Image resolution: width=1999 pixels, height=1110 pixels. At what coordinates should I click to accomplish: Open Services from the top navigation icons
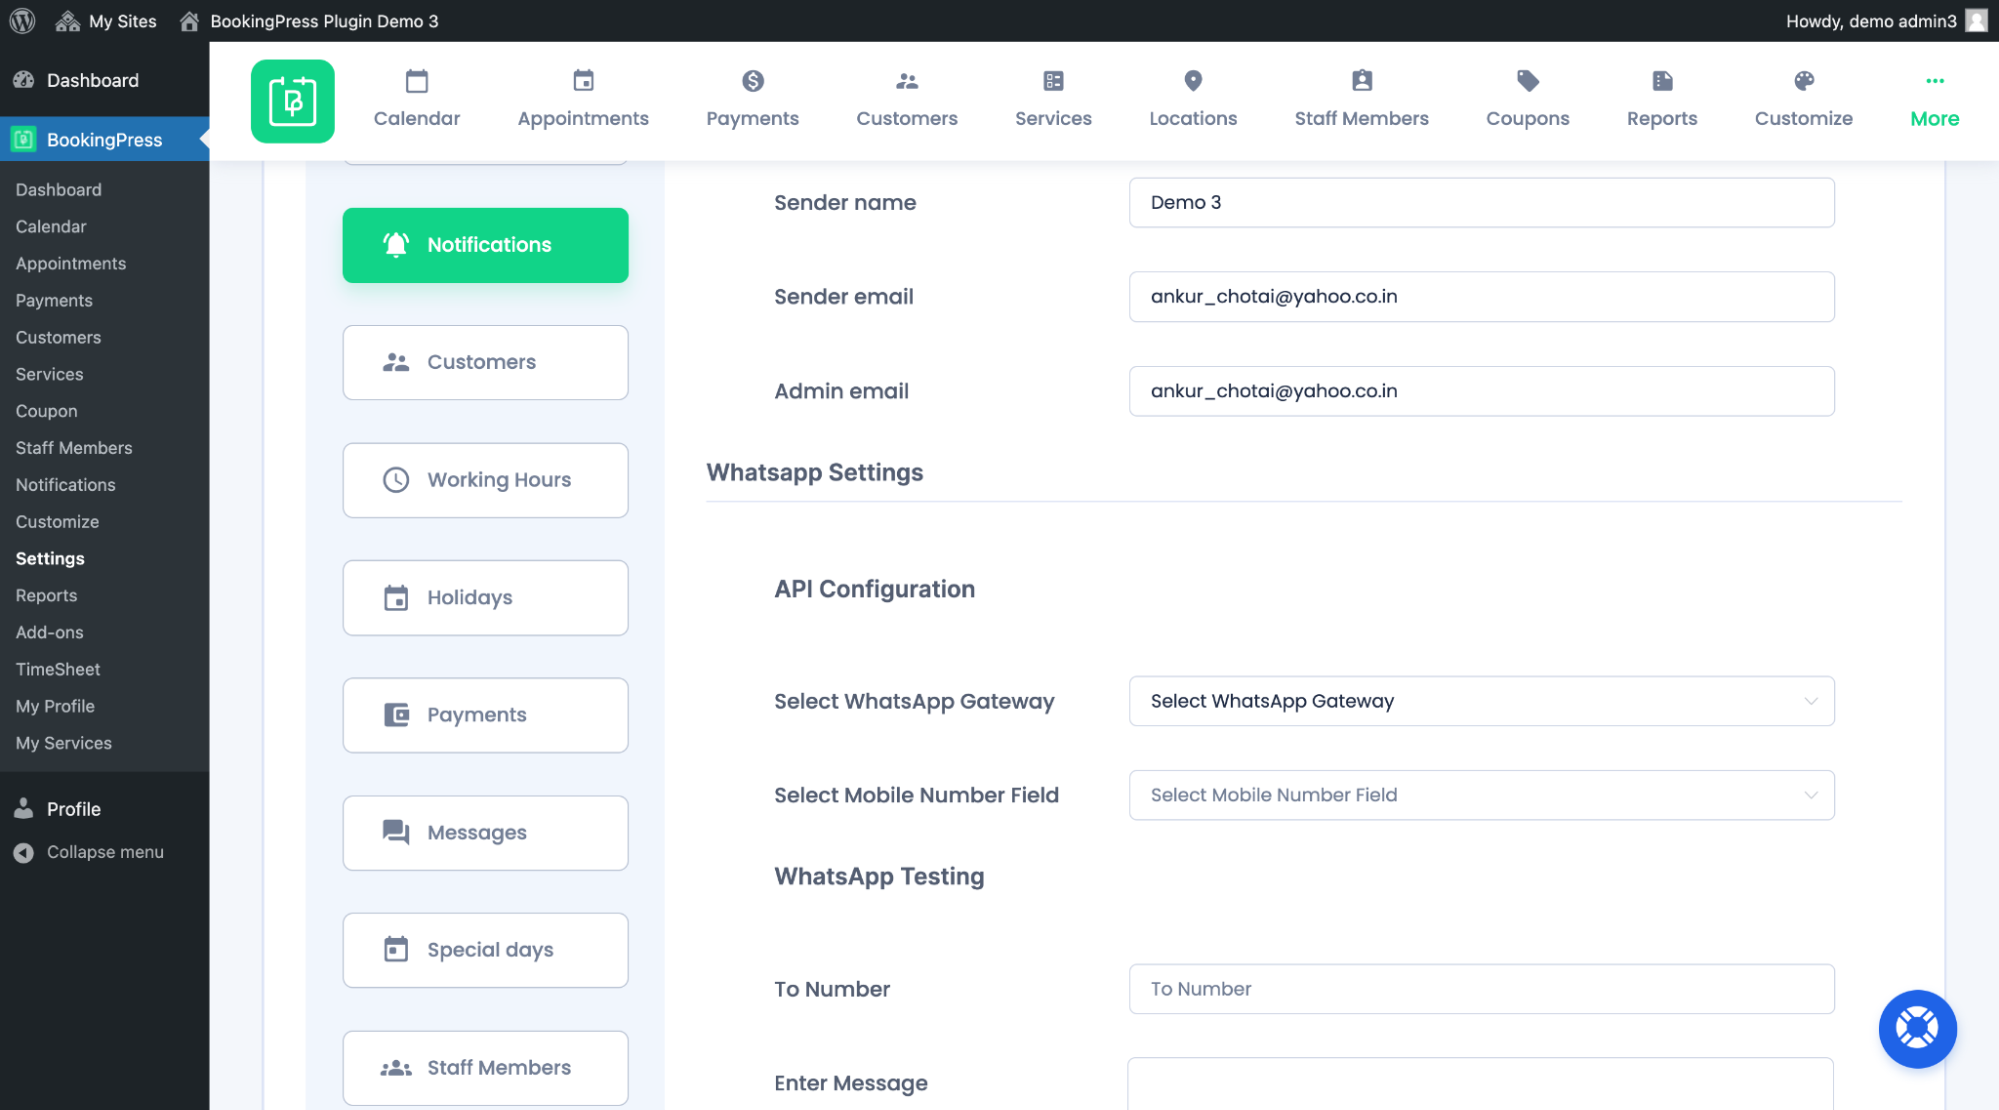pyautogui.click(x=1052, y=98)
